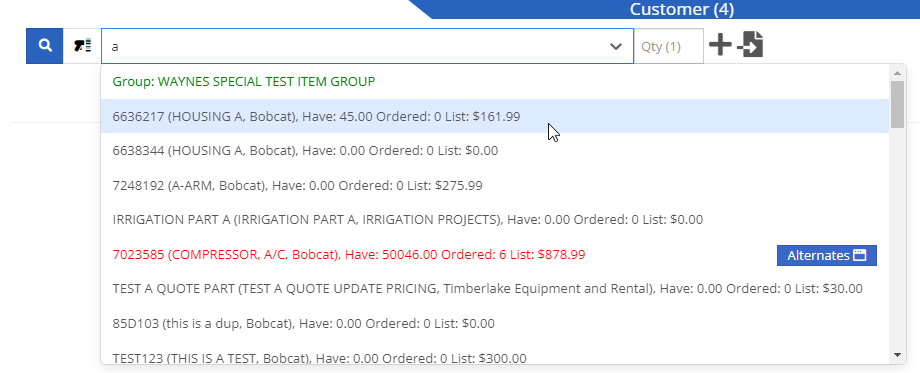
Task: Click the dropdown scrollbar up arrow
Action: (x=897, y=73)
